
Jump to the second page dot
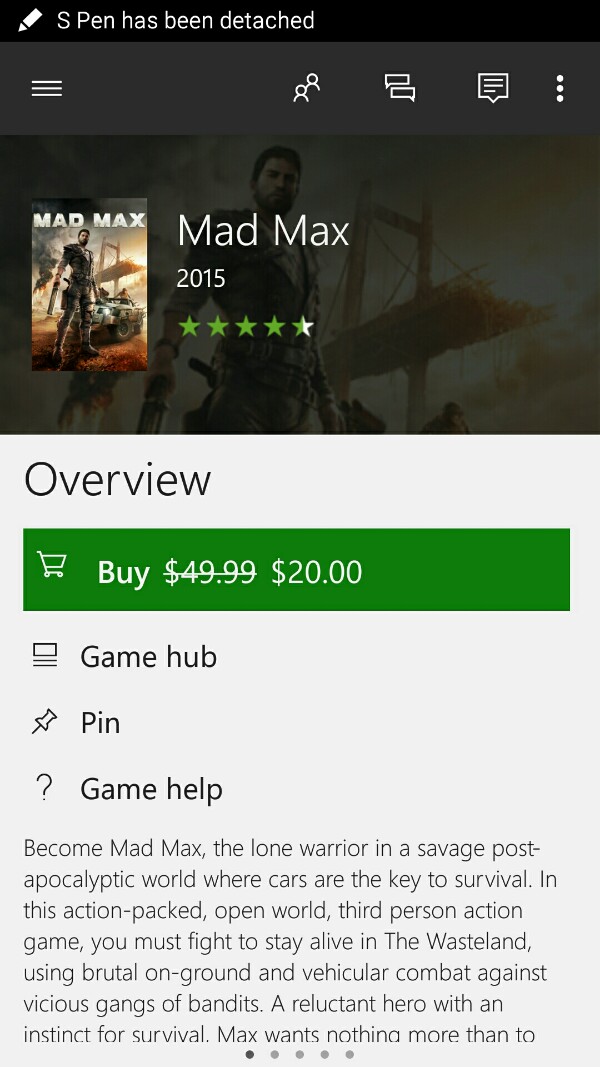pyautogui.click(x=274, y=1054)
